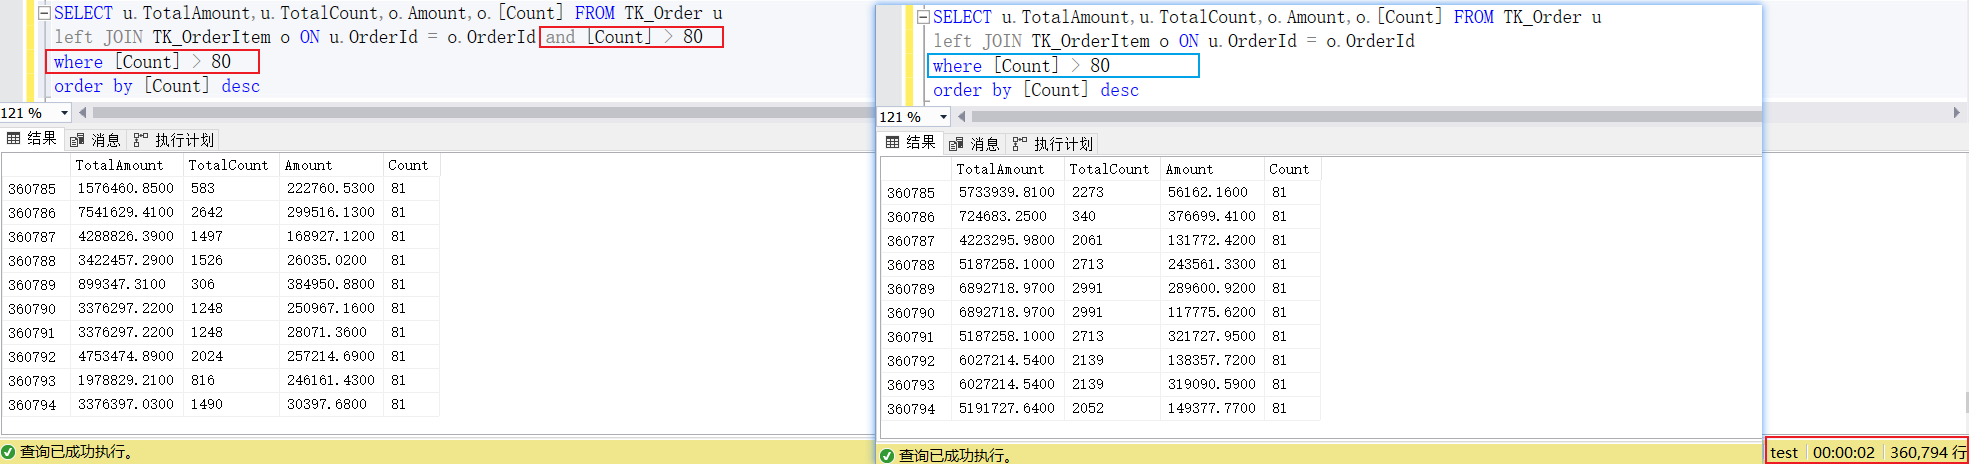Collapse the right query's SELECT code block
This screenshot has height=464, width=1969.
click(924, 18)
